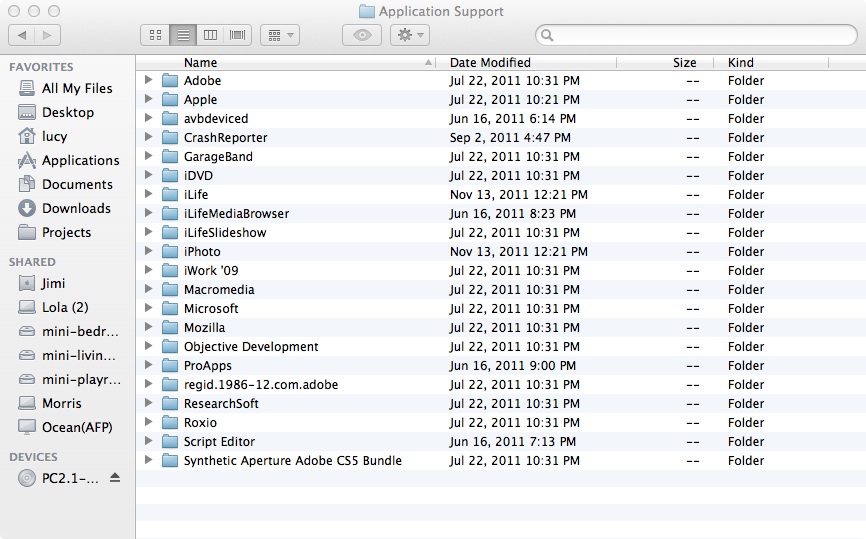Expand the Microsoft folder disclosure triangle
866x539 pixels.
point(148,308)
